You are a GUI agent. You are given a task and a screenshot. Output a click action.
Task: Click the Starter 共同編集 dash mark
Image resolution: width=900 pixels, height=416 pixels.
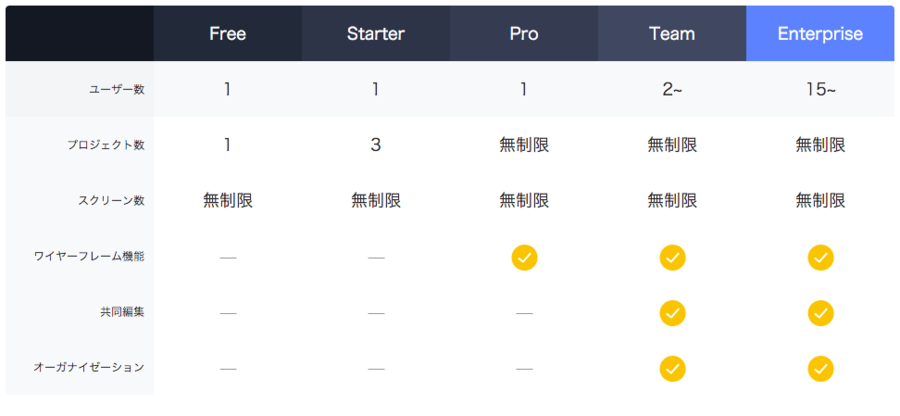376,314
